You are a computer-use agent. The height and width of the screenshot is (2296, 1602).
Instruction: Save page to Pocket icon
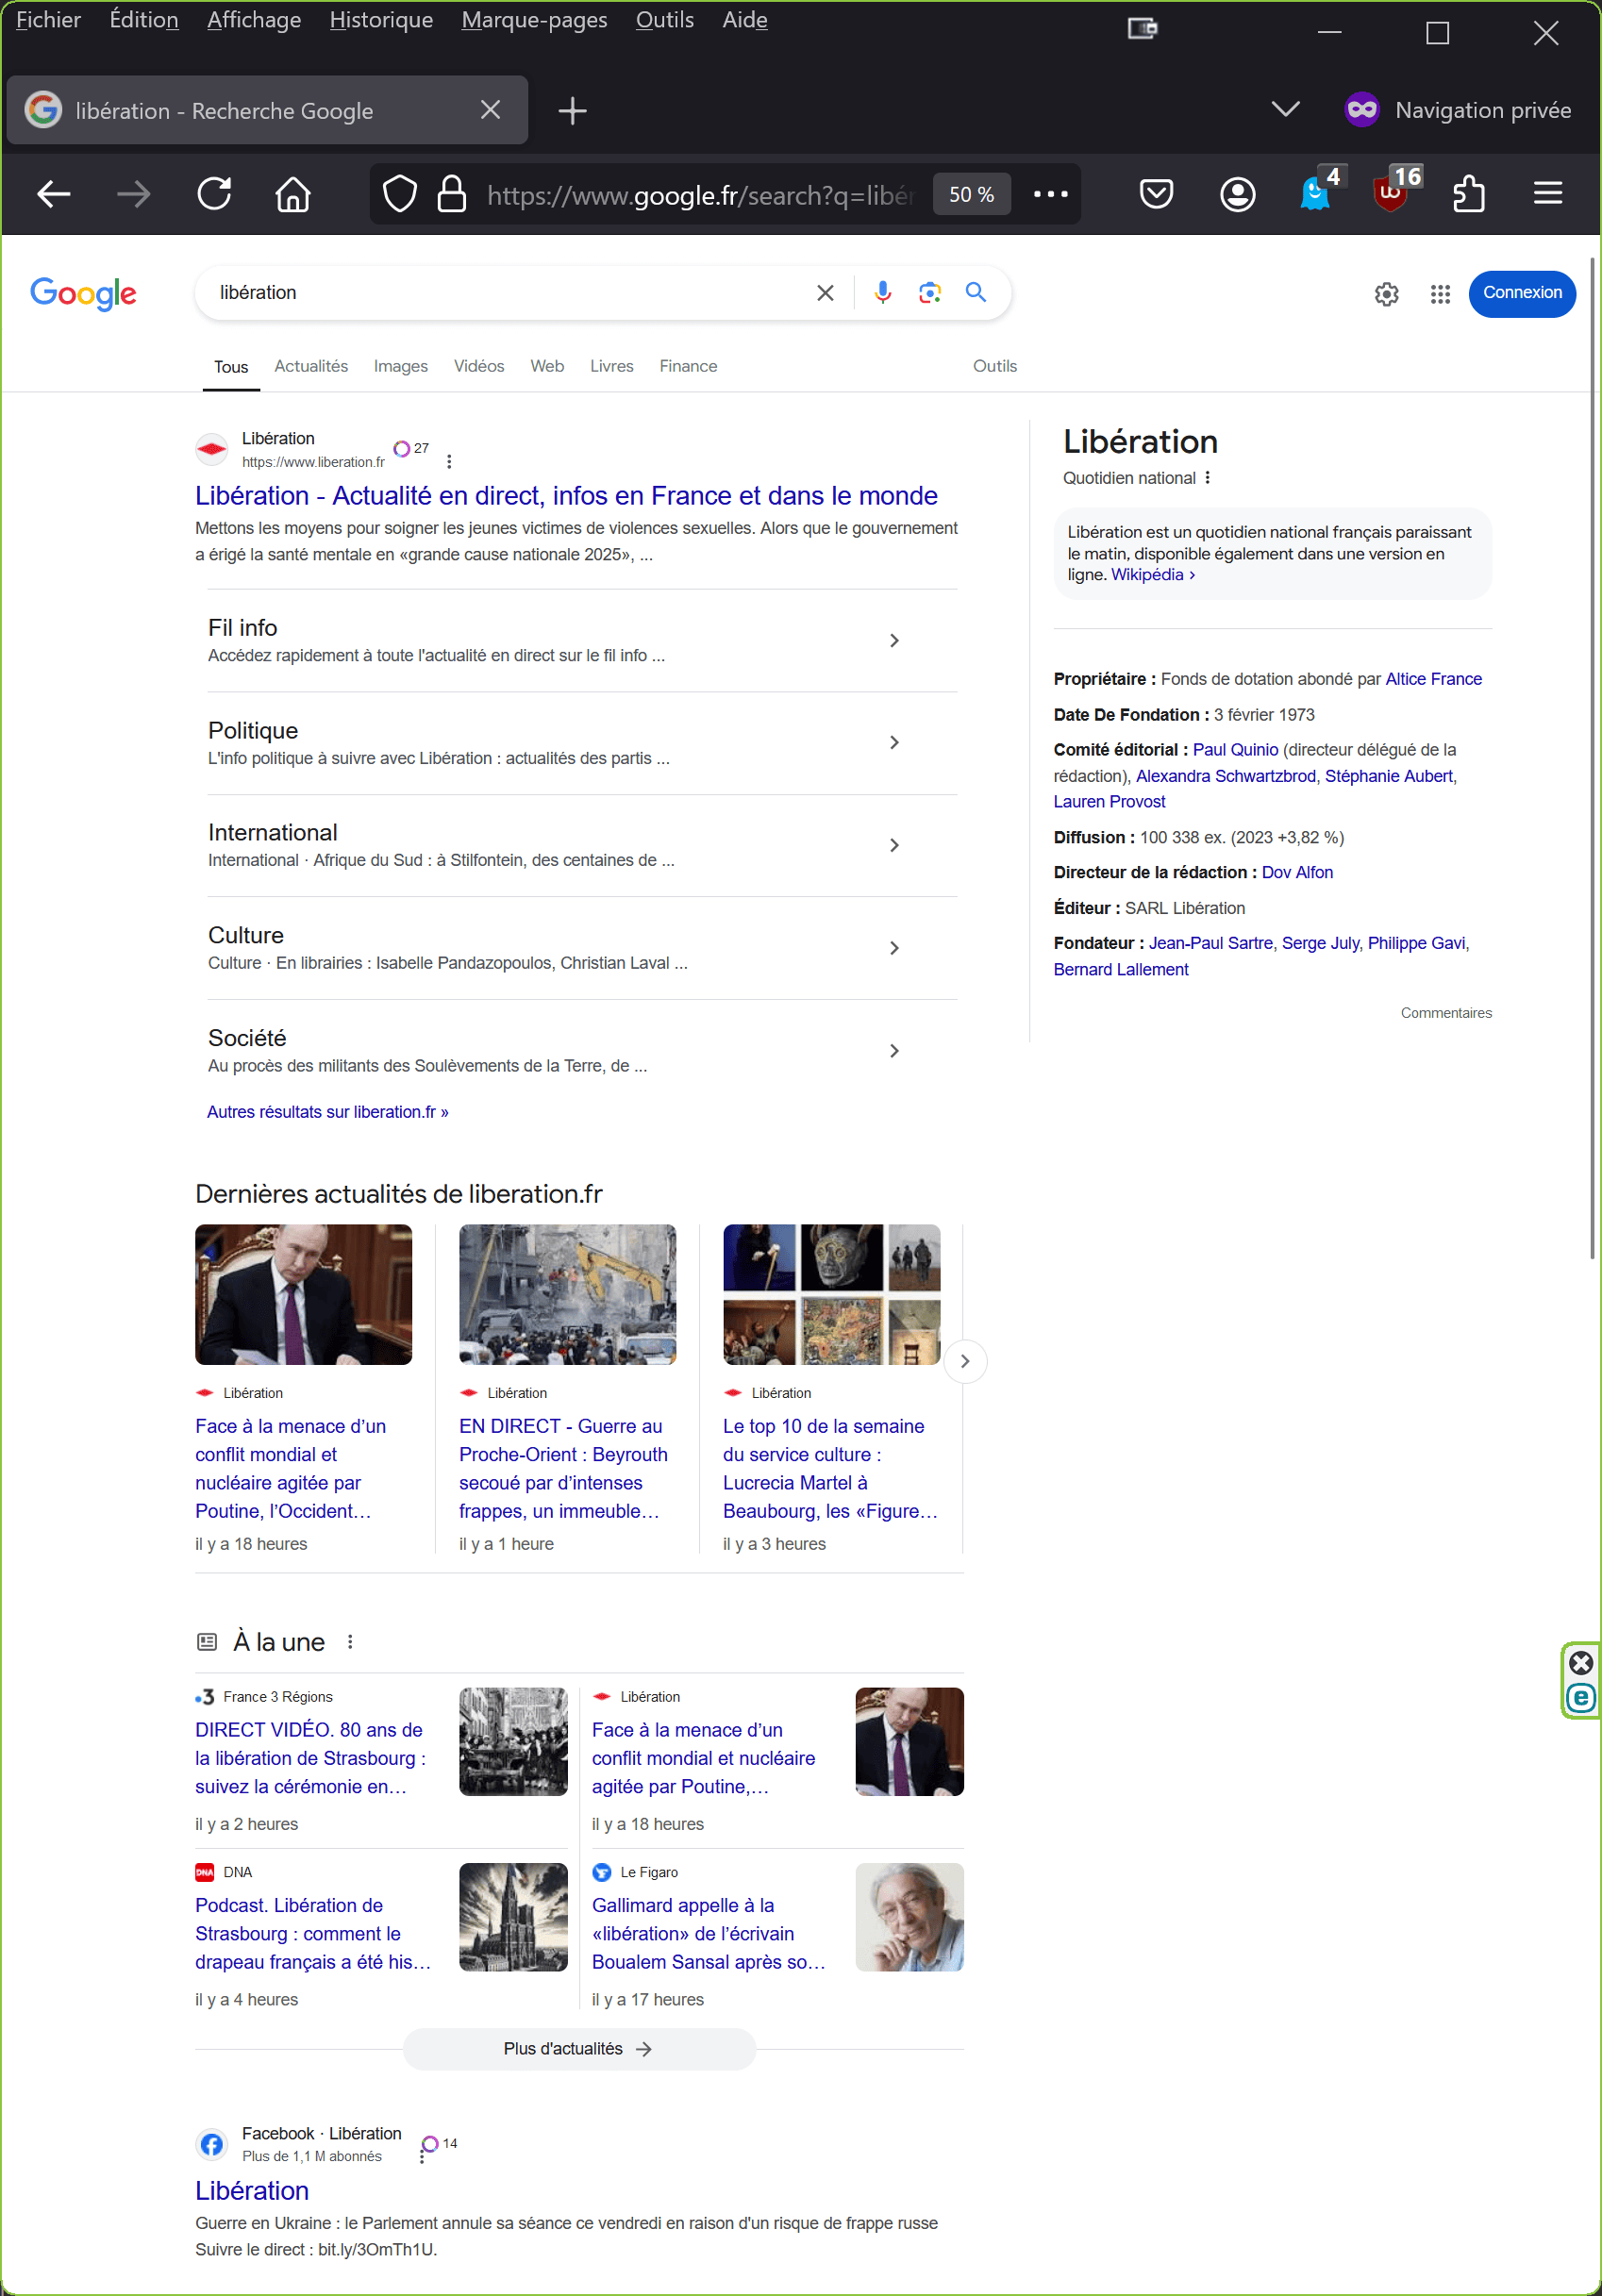[x=1156, y=194]
